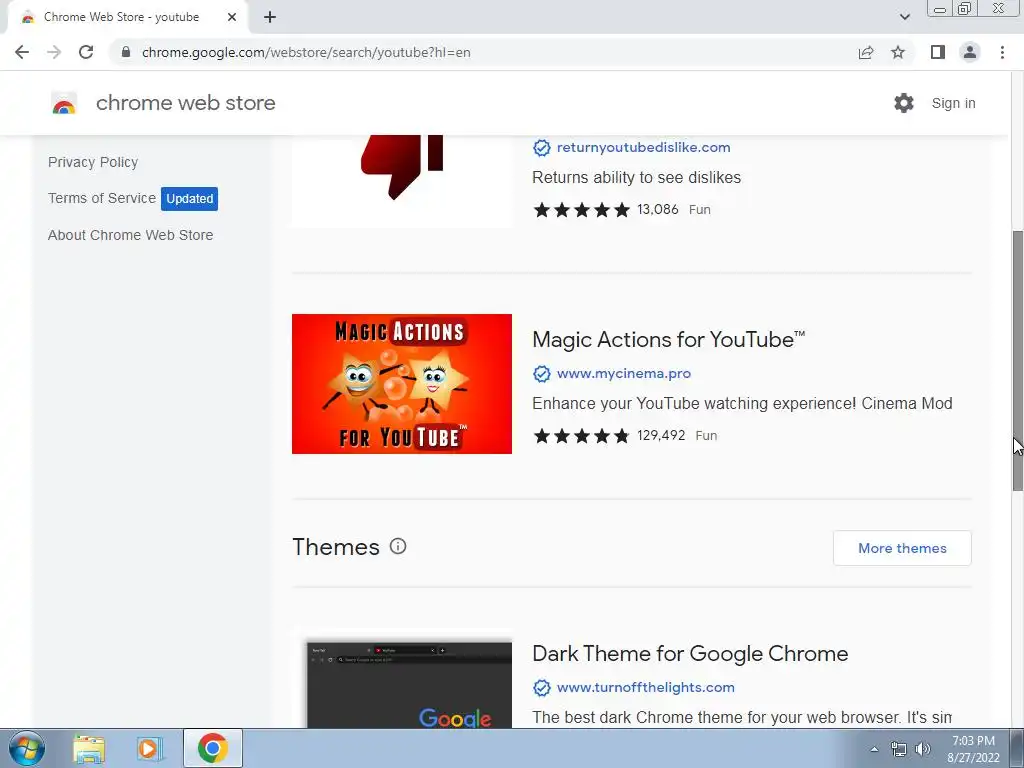Open Magic Actions for YouTube thumbnail

[x=402, y=384]
